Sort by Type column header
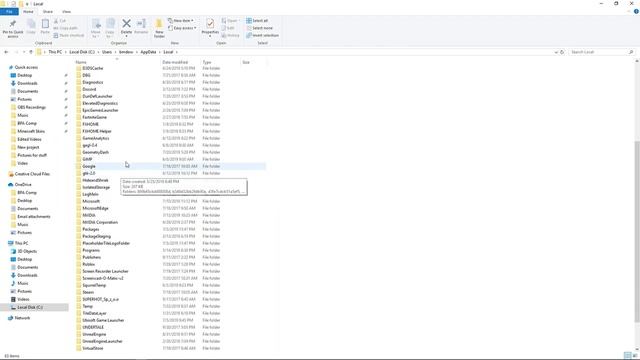640x360 pixels. [207, 62]
